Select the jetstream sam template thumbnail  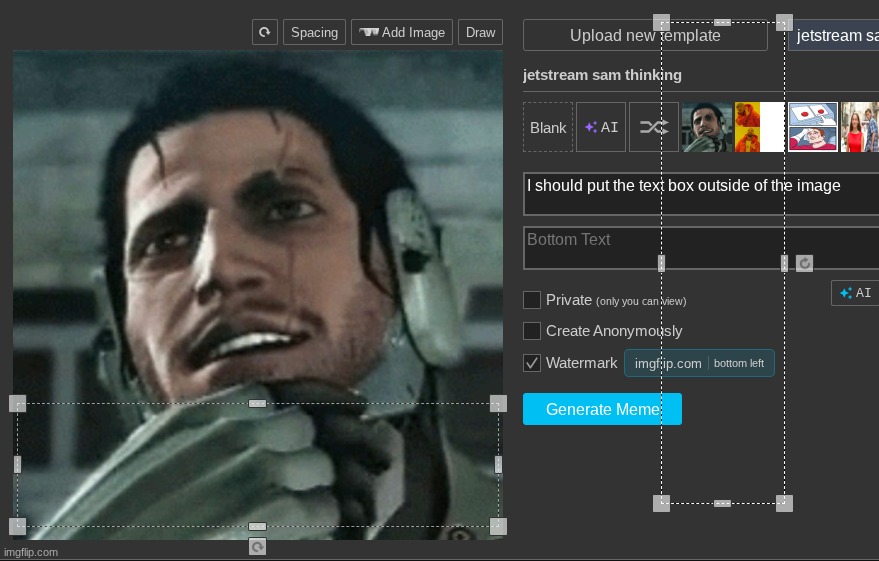click(x=707, y=127)
